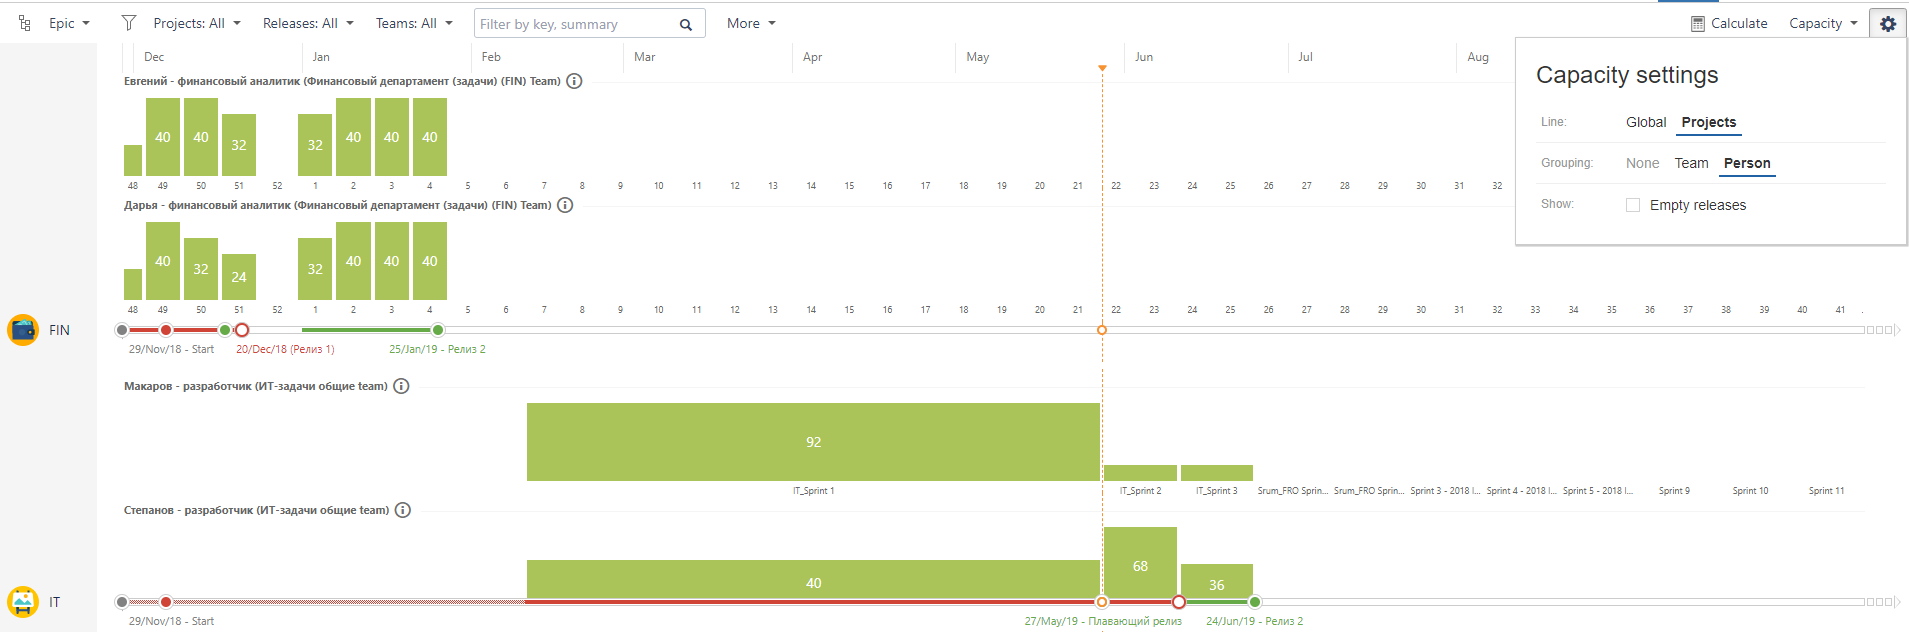
Task: Expand the Epic hierarchy dropdown
Action: point(69,23)
